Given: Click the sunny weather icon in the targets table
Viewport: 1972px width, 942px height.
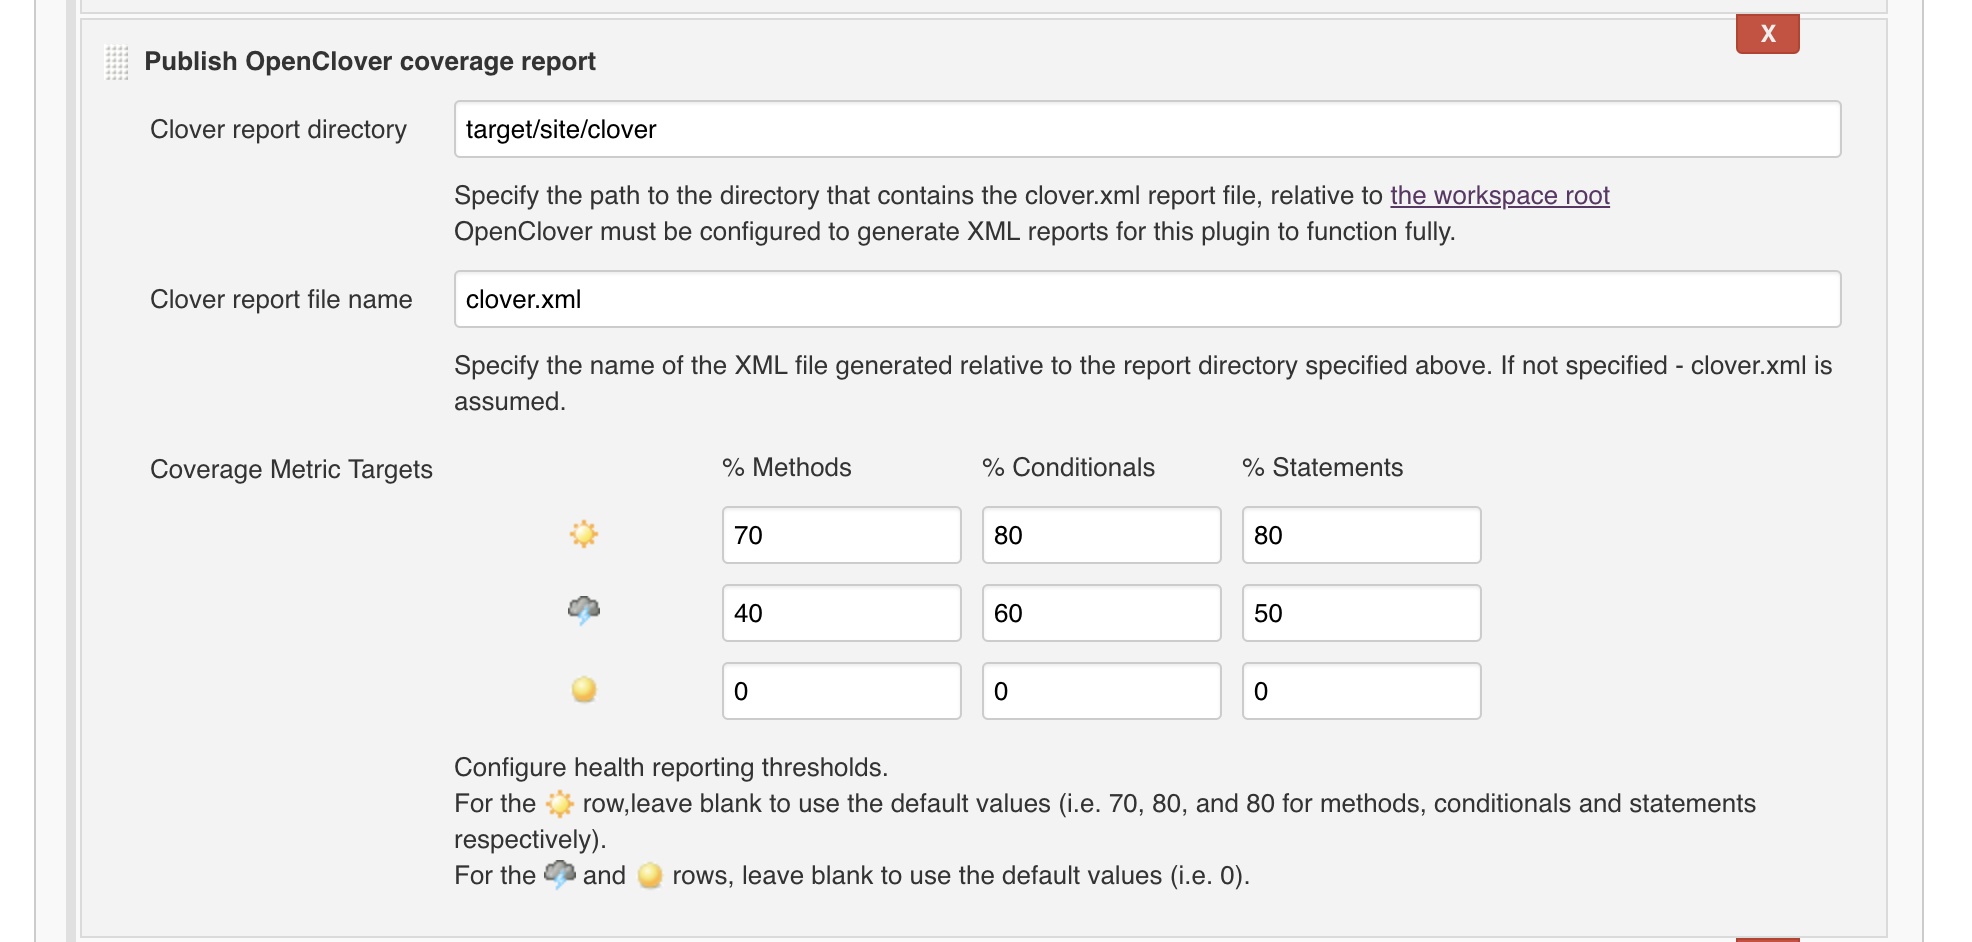Looking at the screenshot, I should point(584,534).
